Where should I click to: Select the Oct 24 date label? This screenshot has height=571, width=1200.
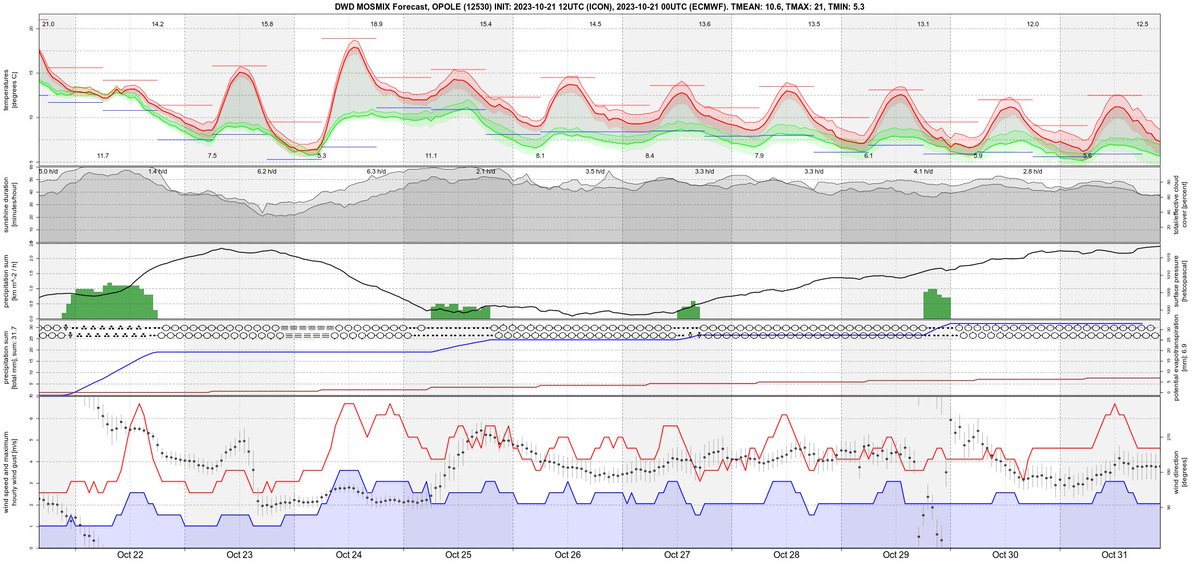(349, 555)
